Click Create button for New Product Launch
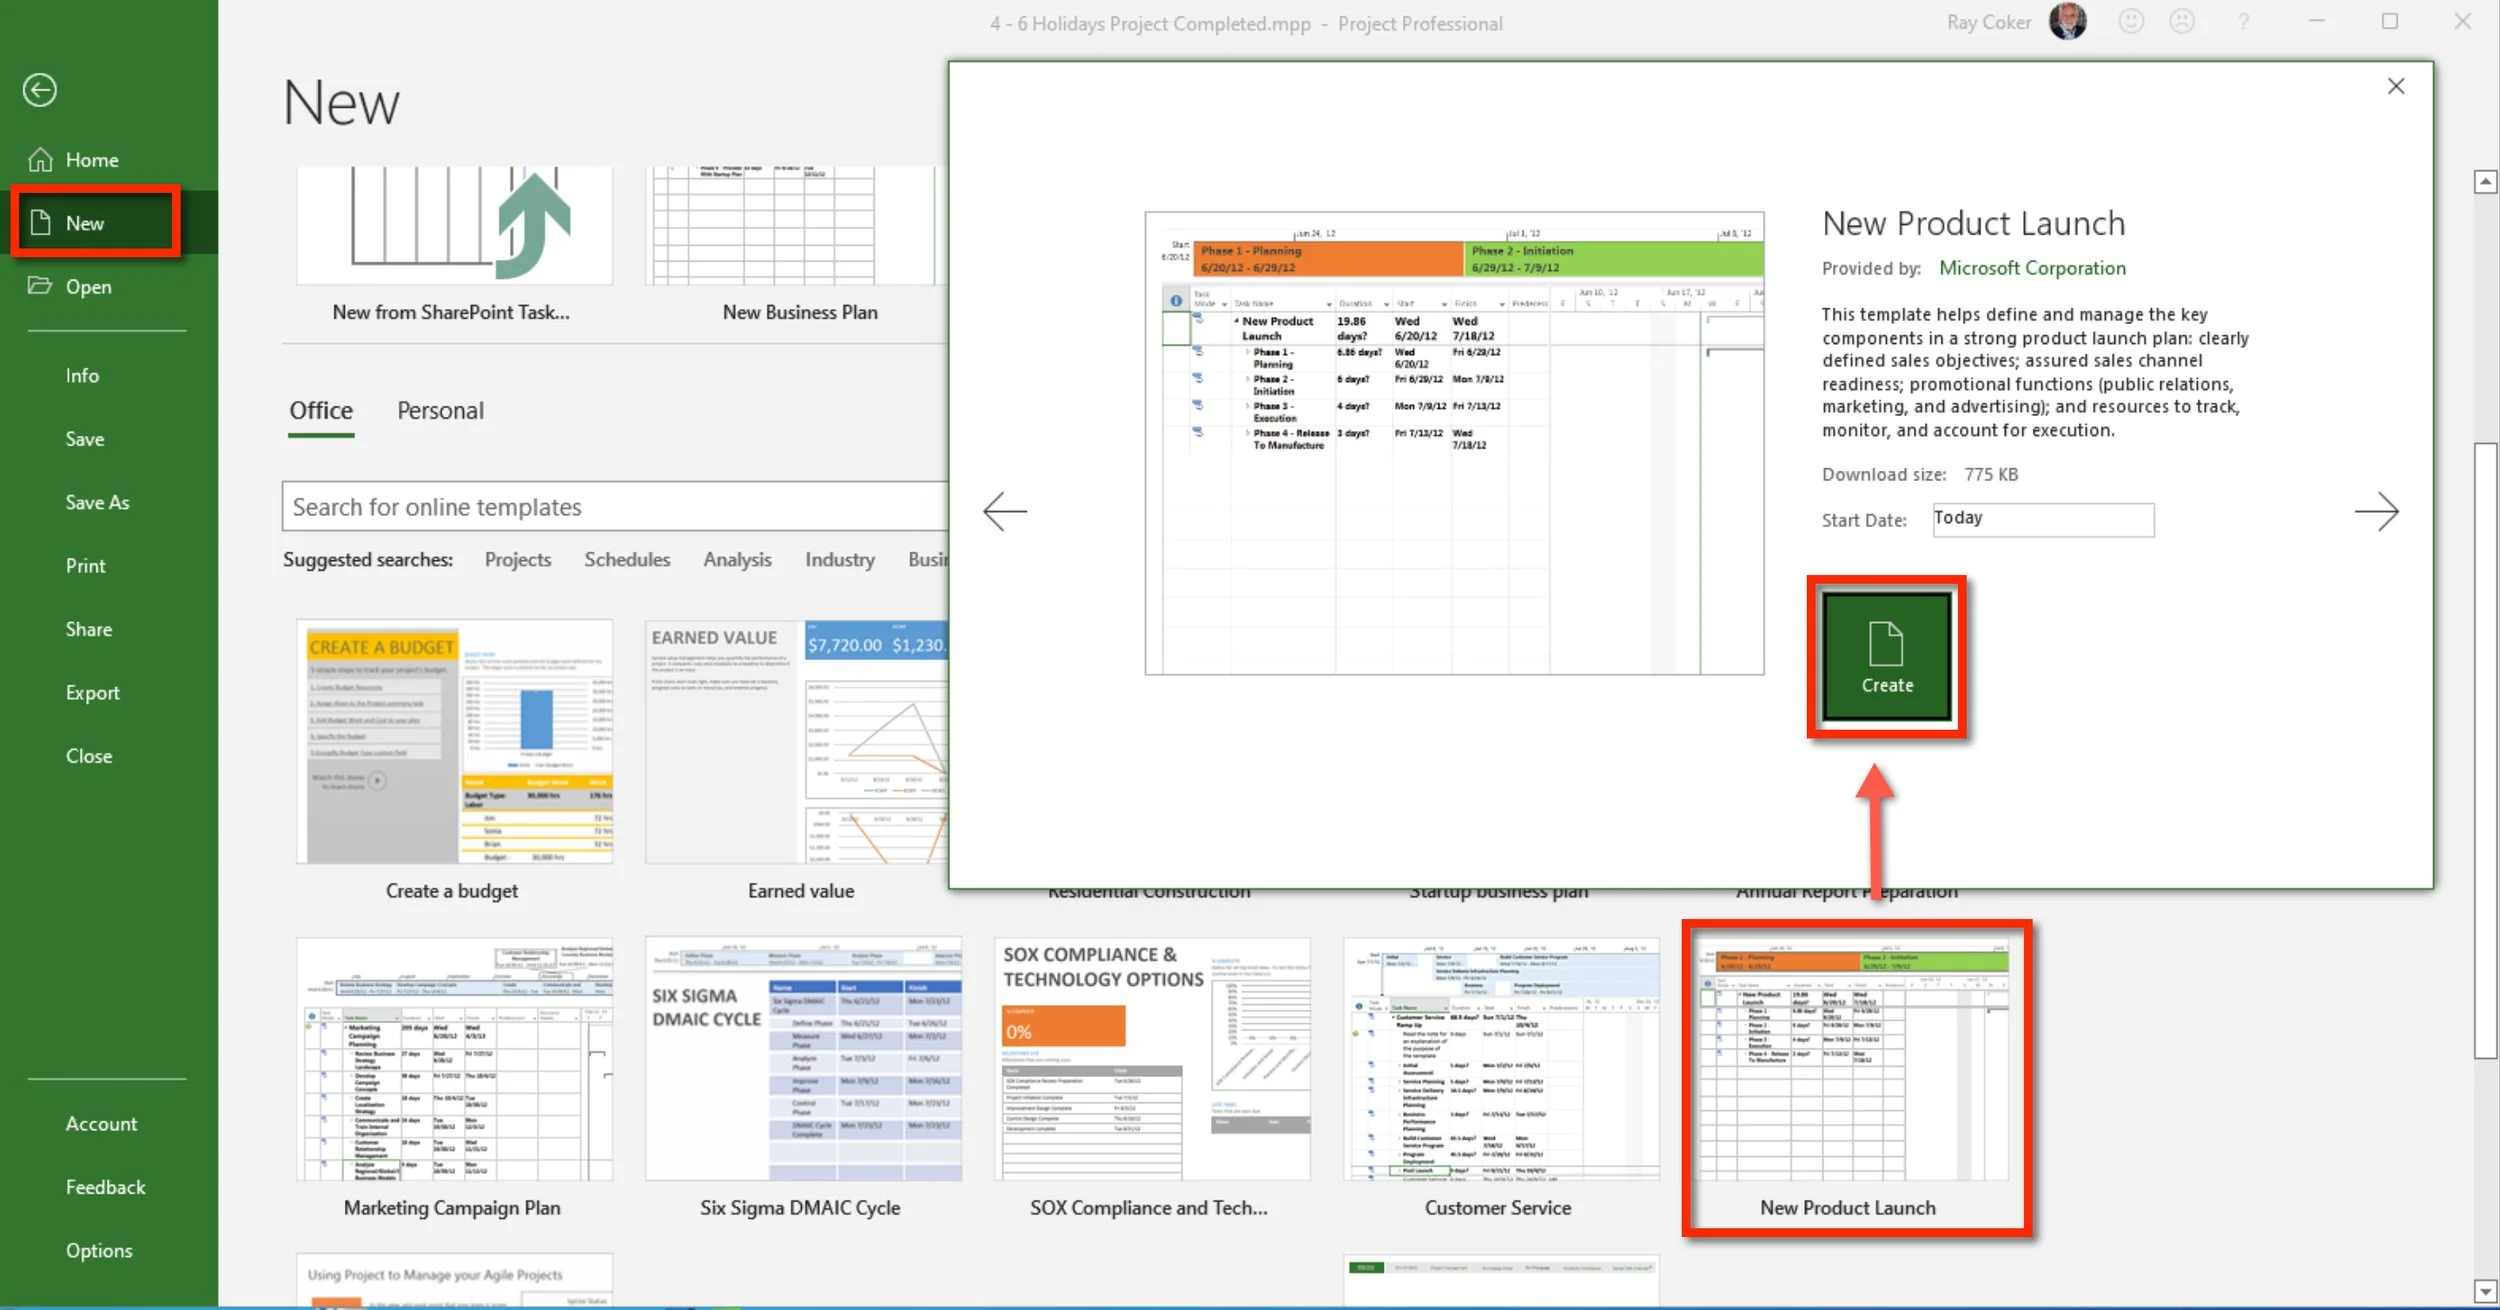The image size is (2500, 1310). [x=1886, y=657]
